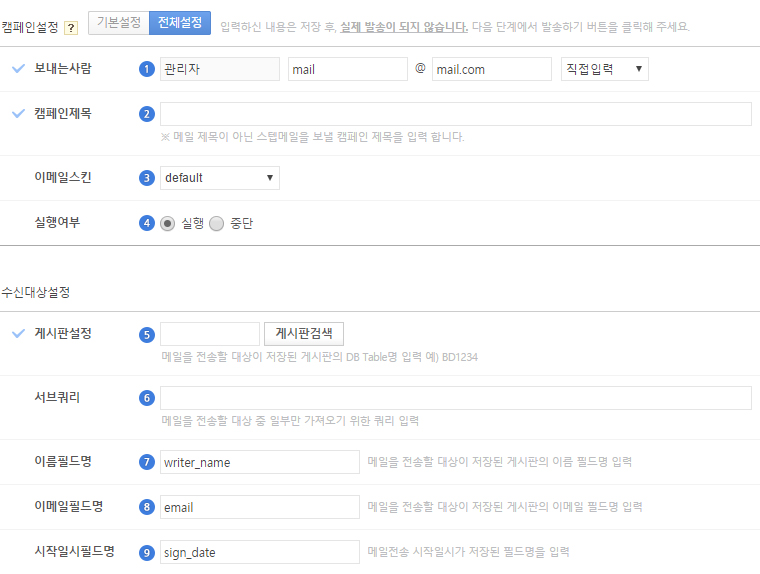The width and height of the screenshot is (760, 574).
Task: Click the number 1 badge next to 보내는사람
Action: 147,69
